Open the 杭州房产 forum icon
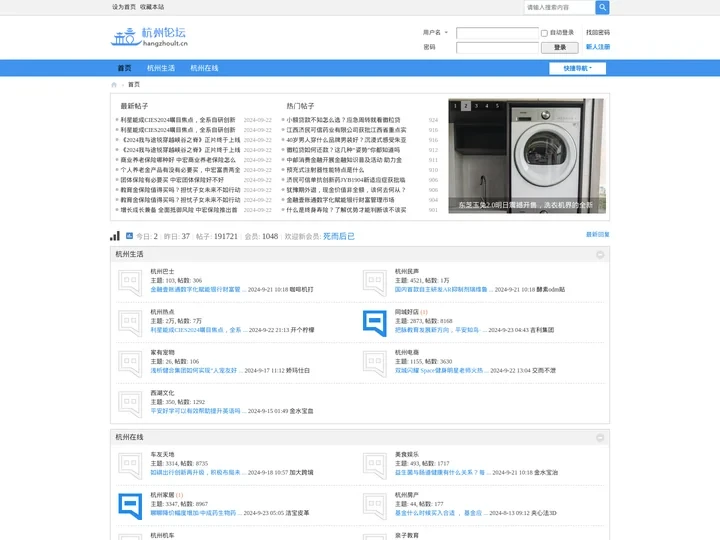 pos(374,506)
